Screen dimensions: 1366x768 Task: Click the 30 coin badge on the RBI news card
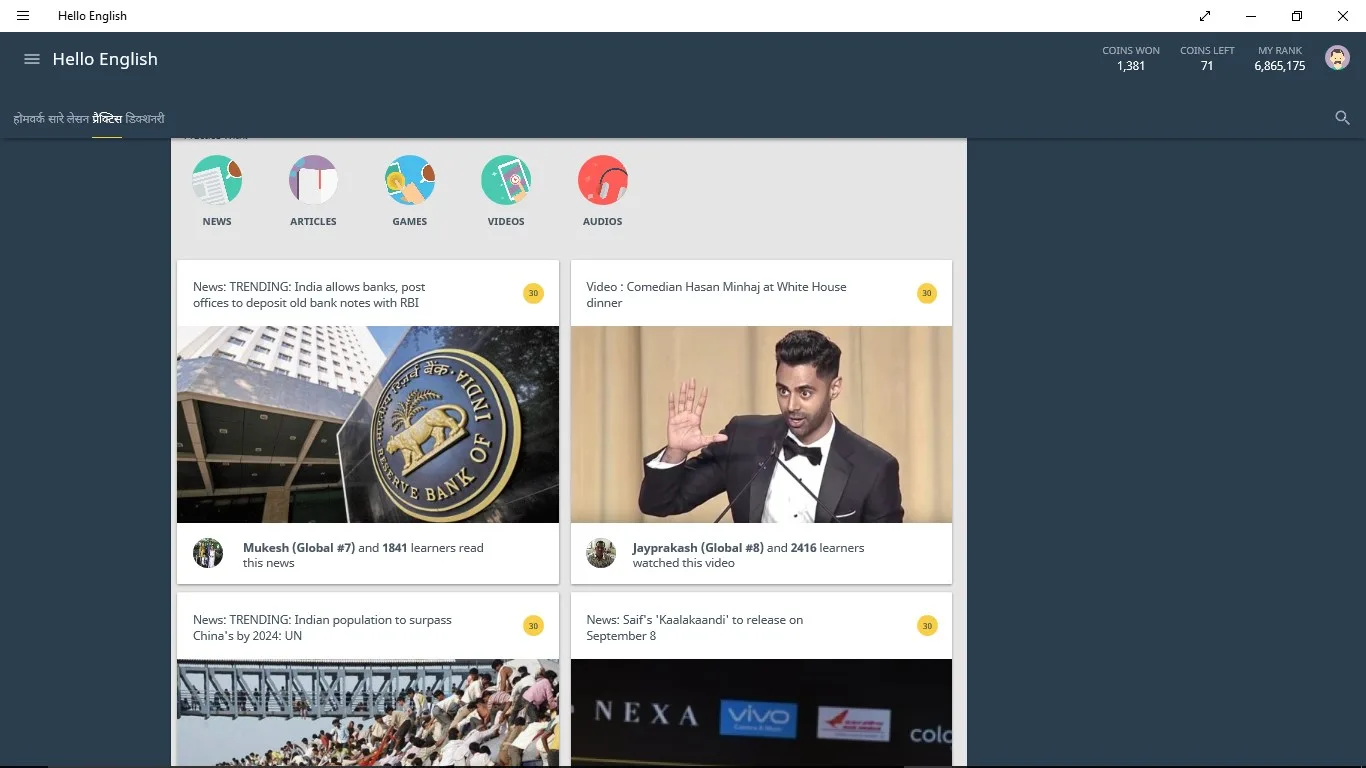[533, 293]
